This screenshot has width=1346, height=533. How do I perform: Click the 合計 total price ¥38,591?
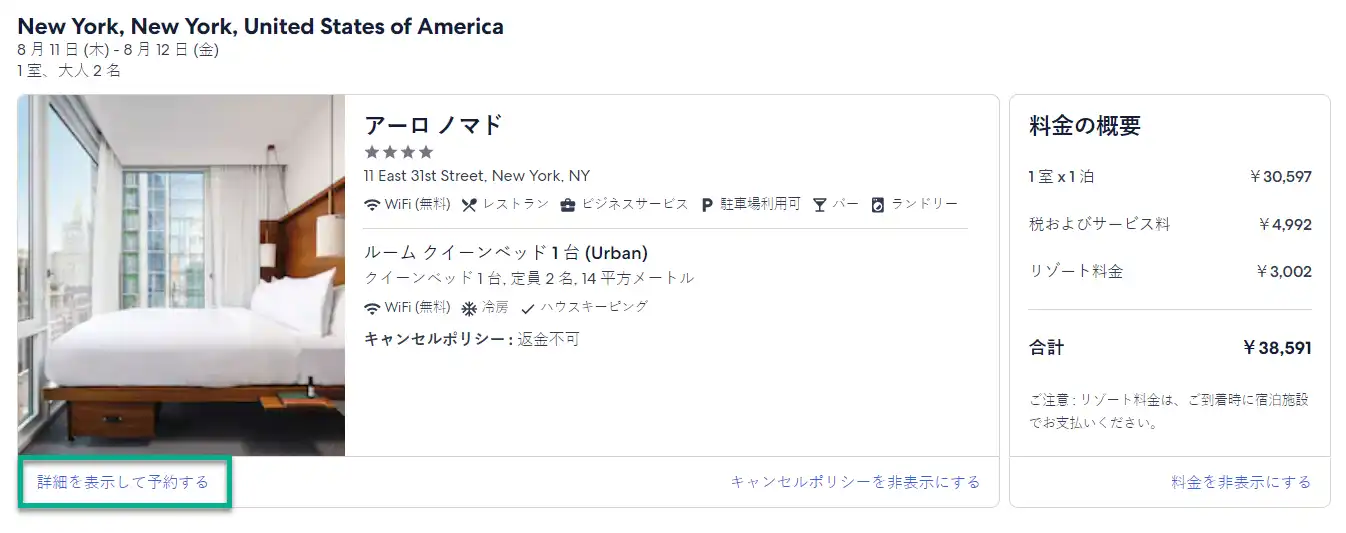click(1277, 348)
